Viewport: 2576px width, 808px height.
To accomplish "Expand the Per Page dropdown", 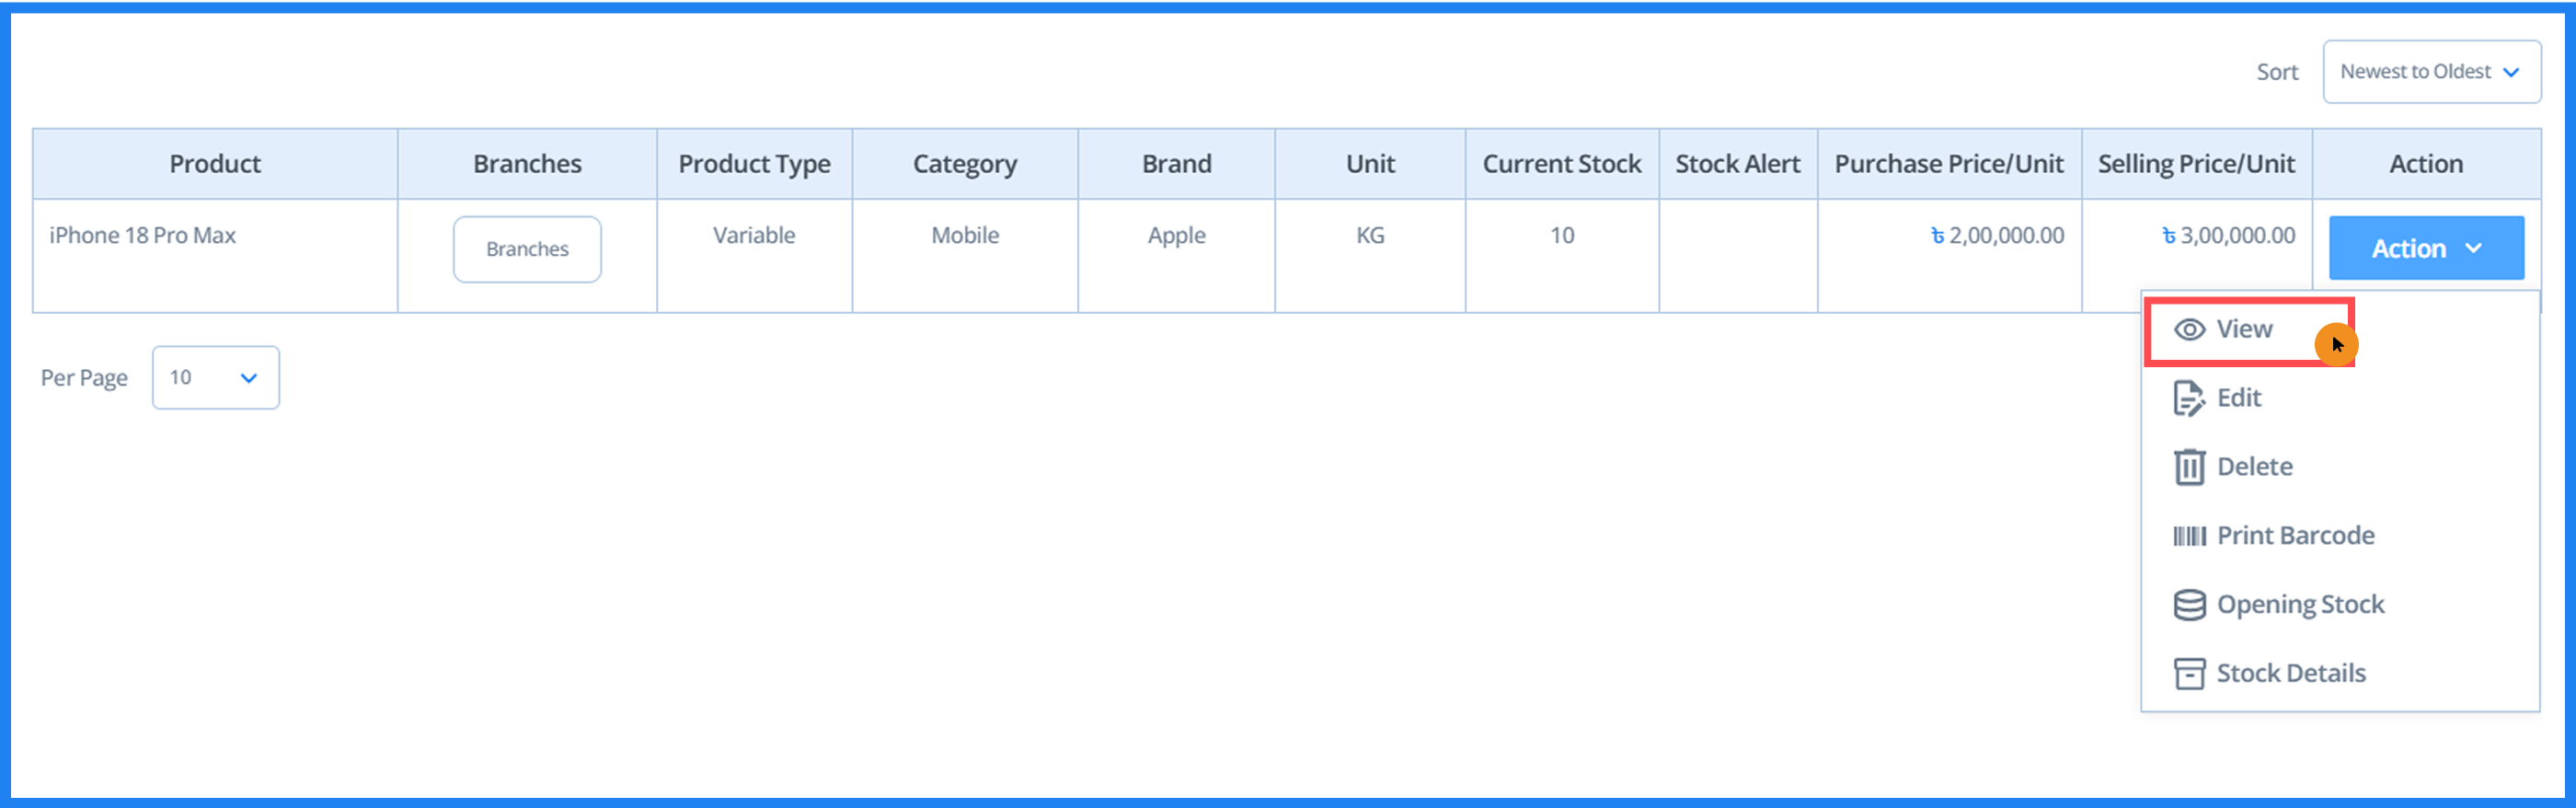I will [215, 378].
